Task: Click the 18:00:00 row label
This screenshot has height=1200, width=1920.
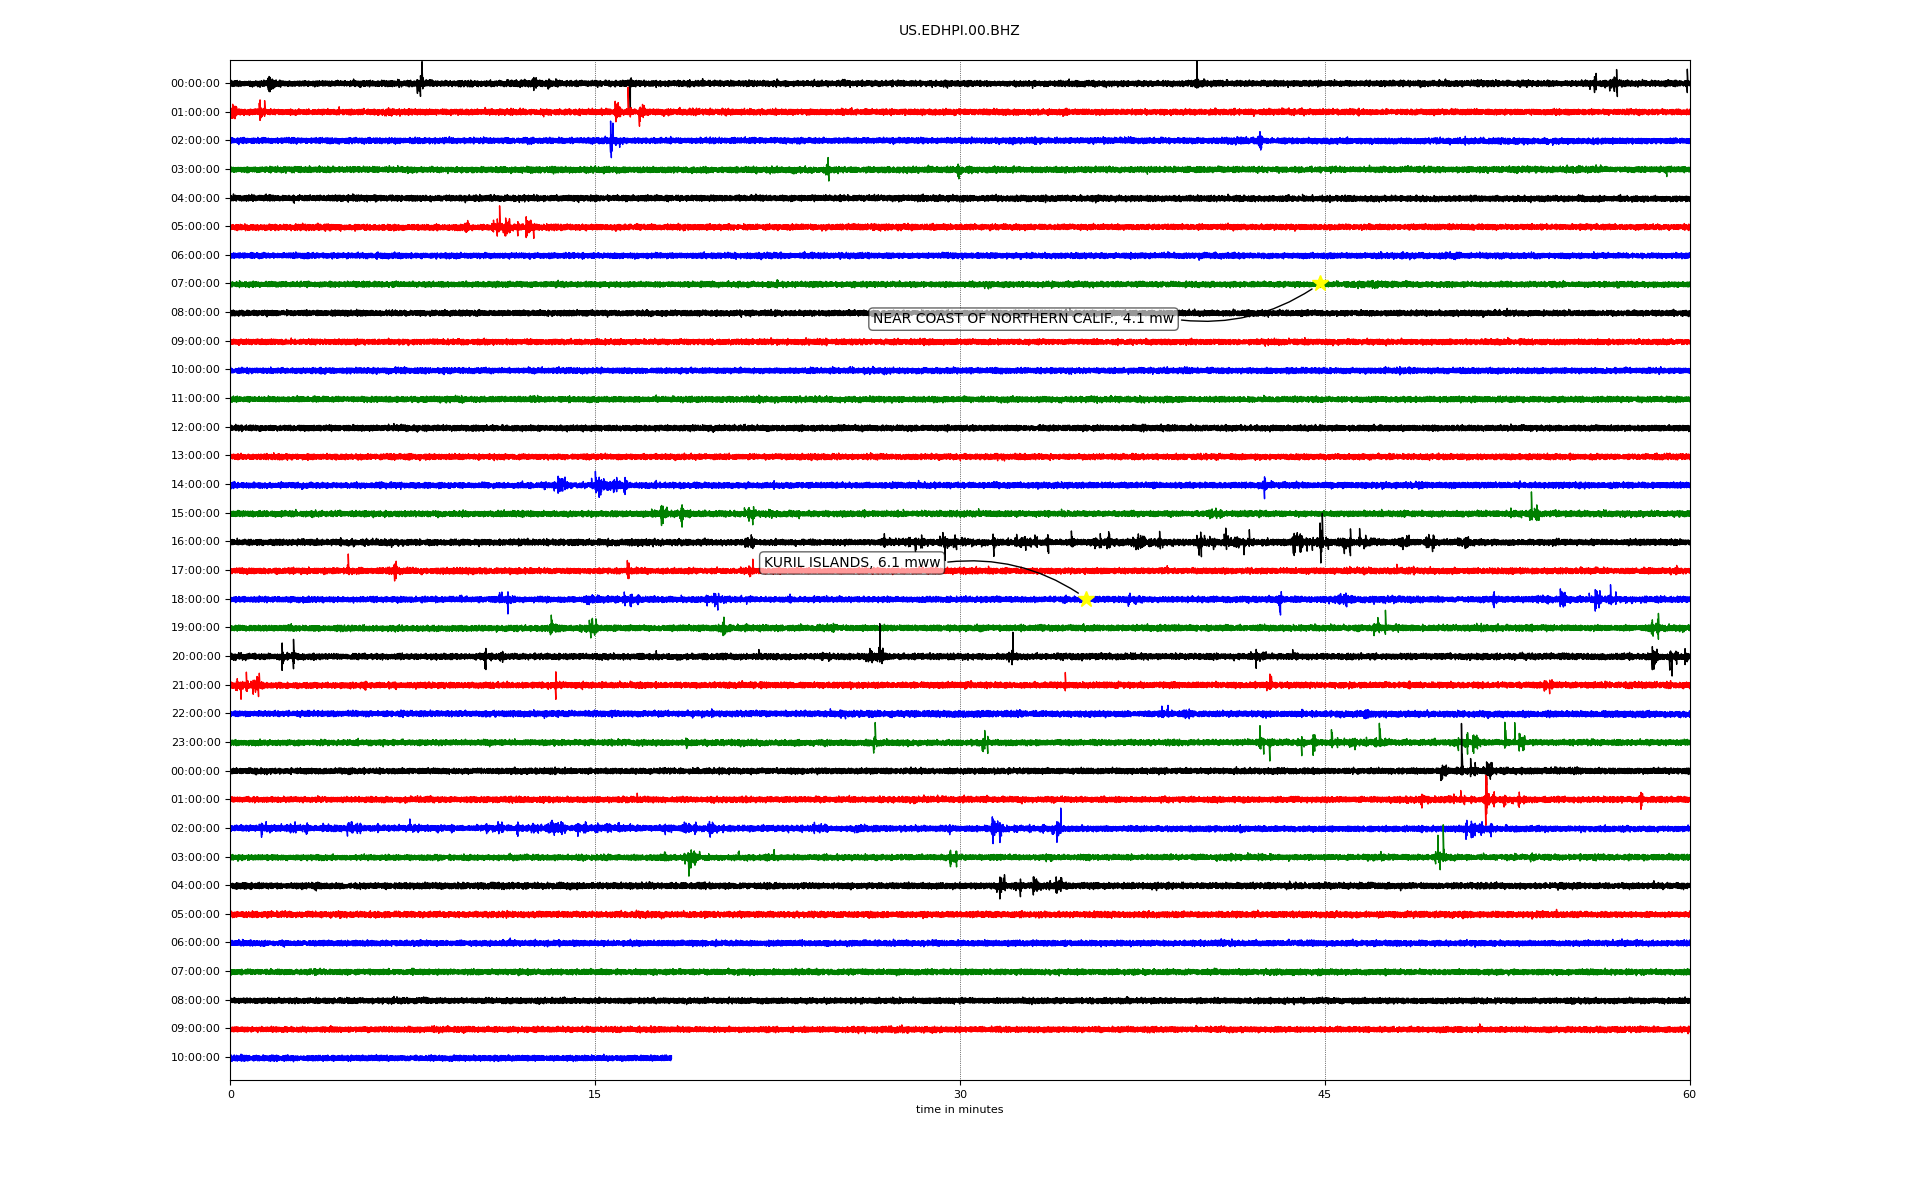Action: click(x=195, y=599)
